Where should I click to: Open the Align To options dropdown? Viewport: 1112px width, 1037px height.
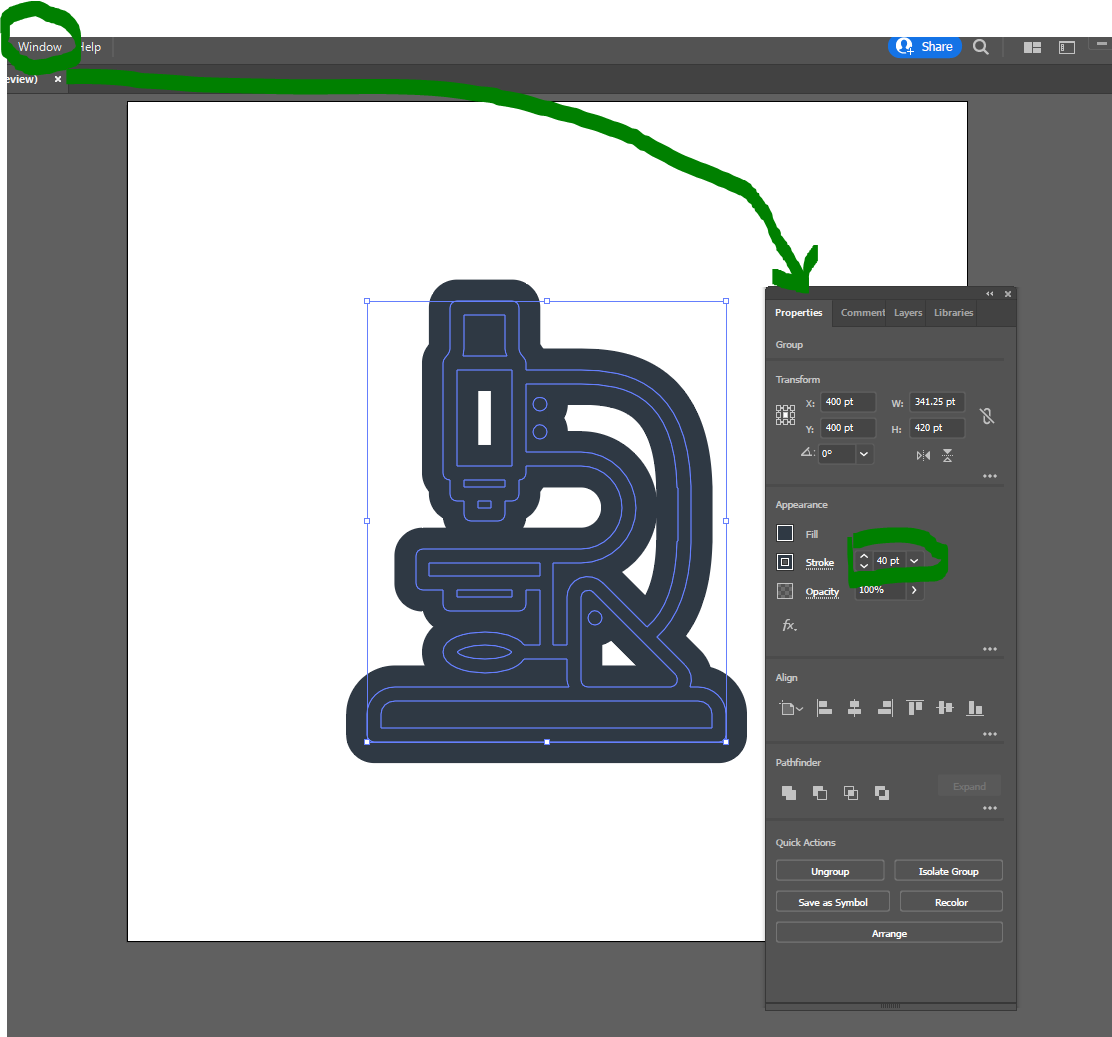pyautogui.click(x=791, y=708)
